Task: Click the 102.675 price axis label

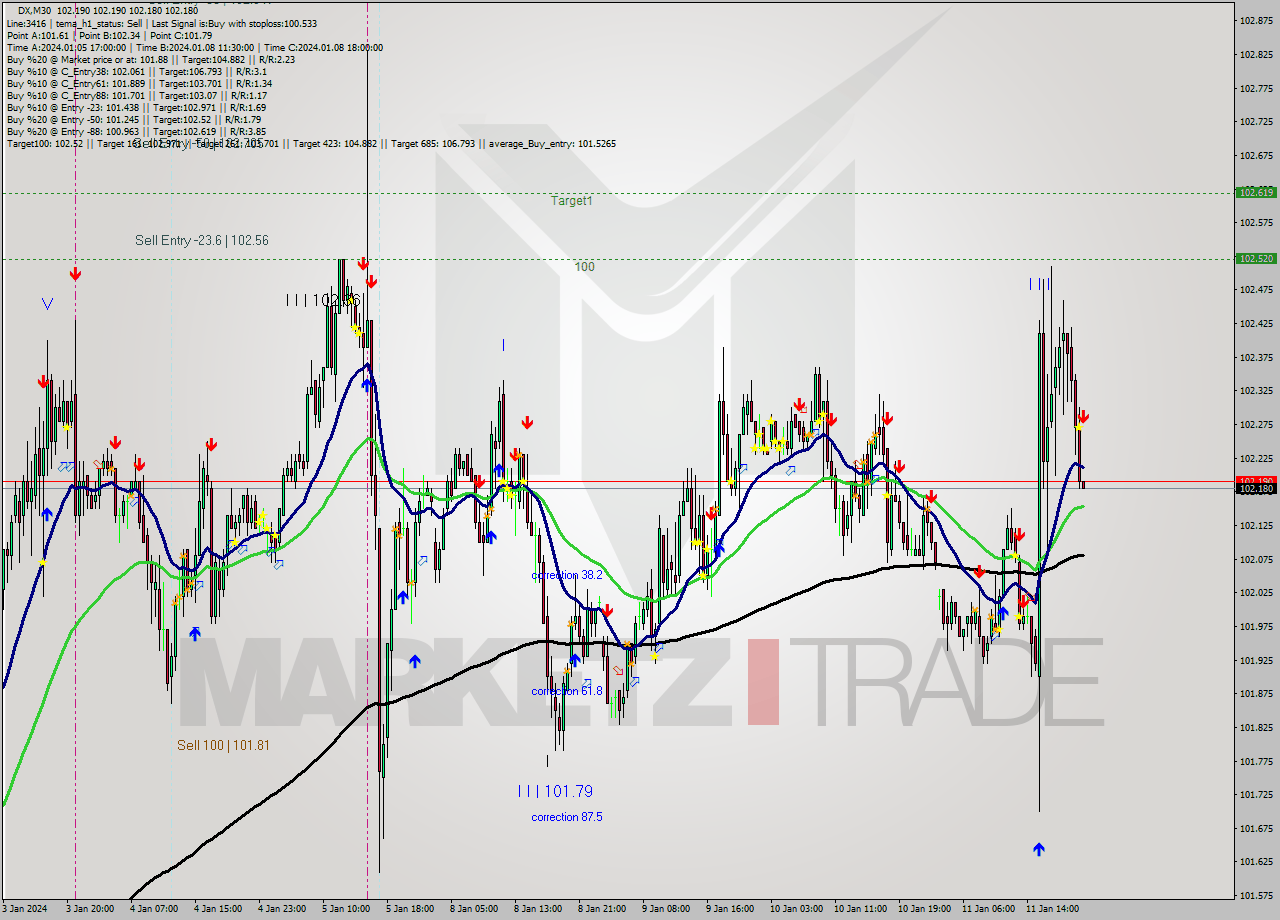Action: (1256, 155)
